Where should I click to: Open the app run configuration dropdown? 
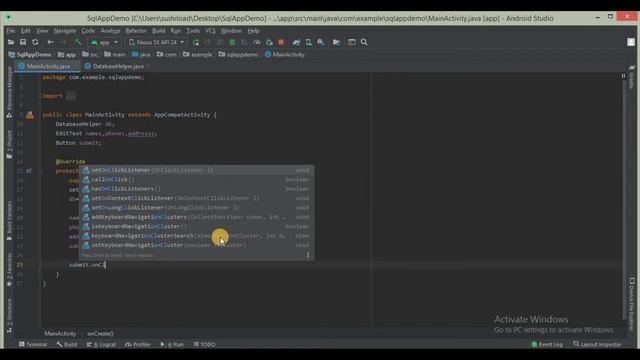point(104,42)
